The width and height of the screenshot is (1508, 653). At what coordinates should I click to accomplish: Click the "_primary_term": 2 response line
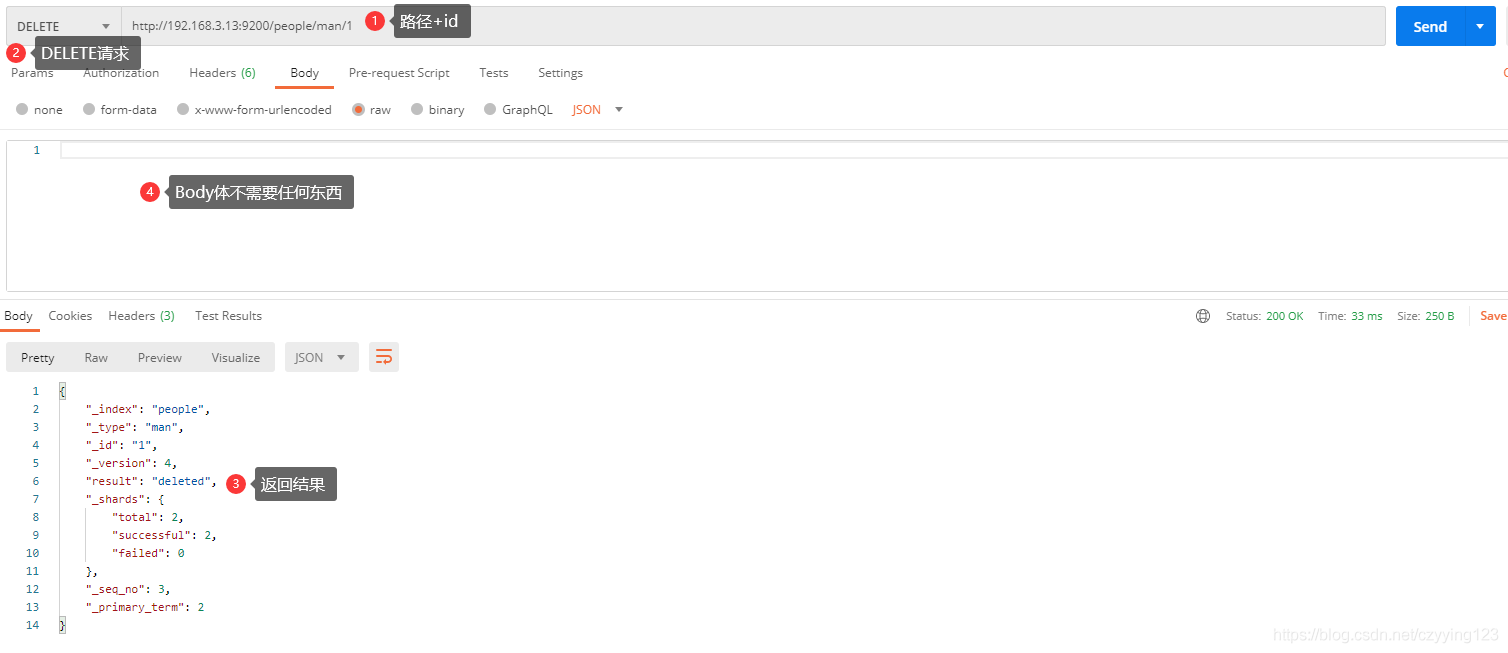tap(145, 607)
